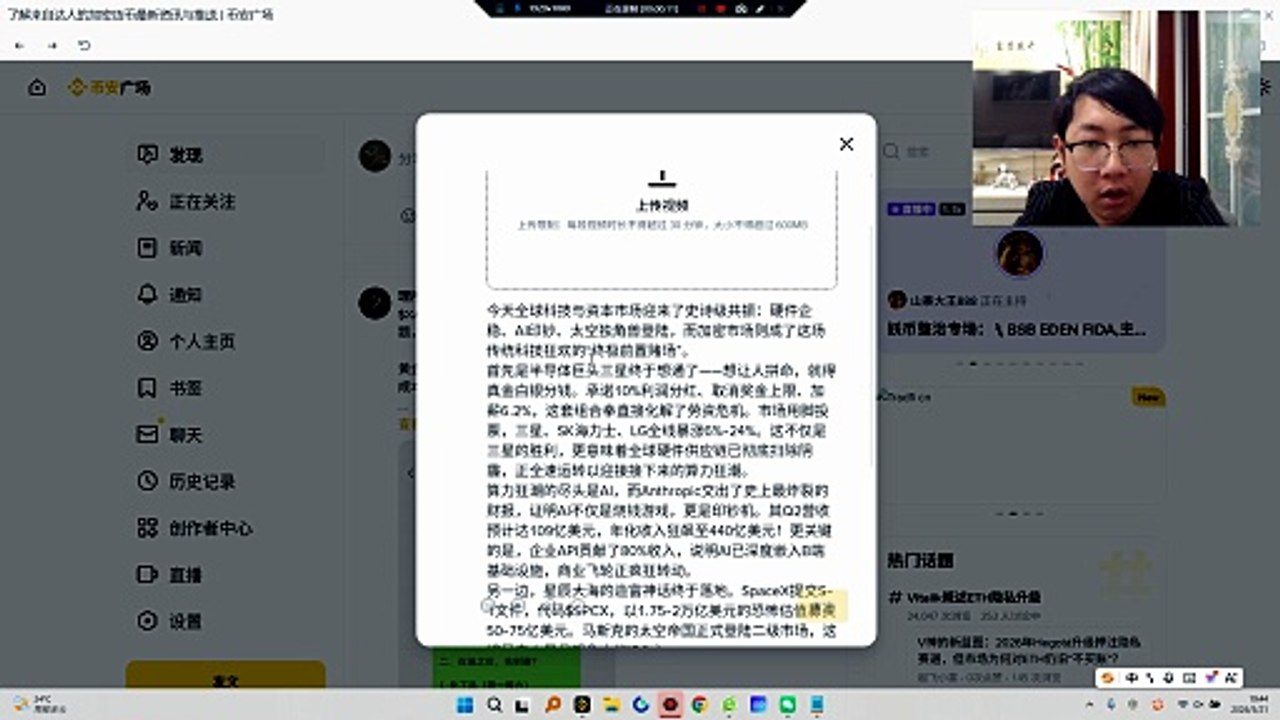
Task: Click the user avatar behind the dialog top
Action: pyautogui.click(x=375, y=156)
